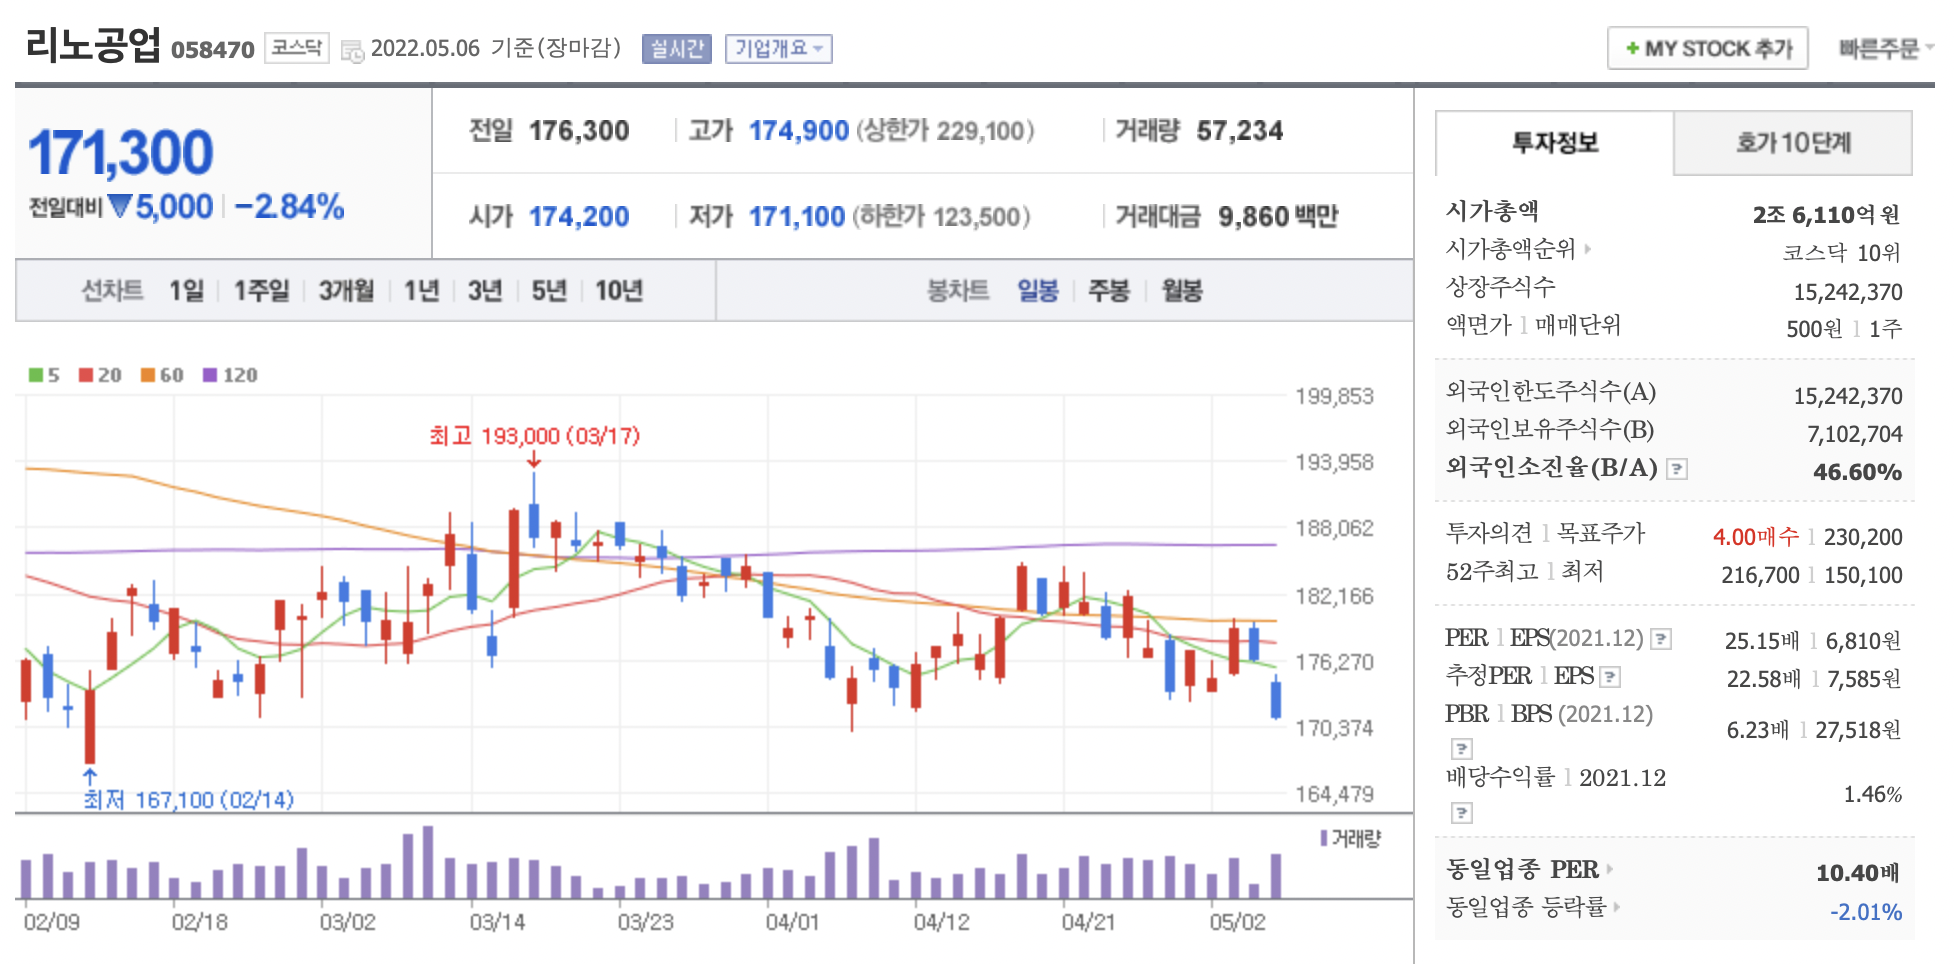Click the help icon under 배당수익률

click(x=1461, y=812)
